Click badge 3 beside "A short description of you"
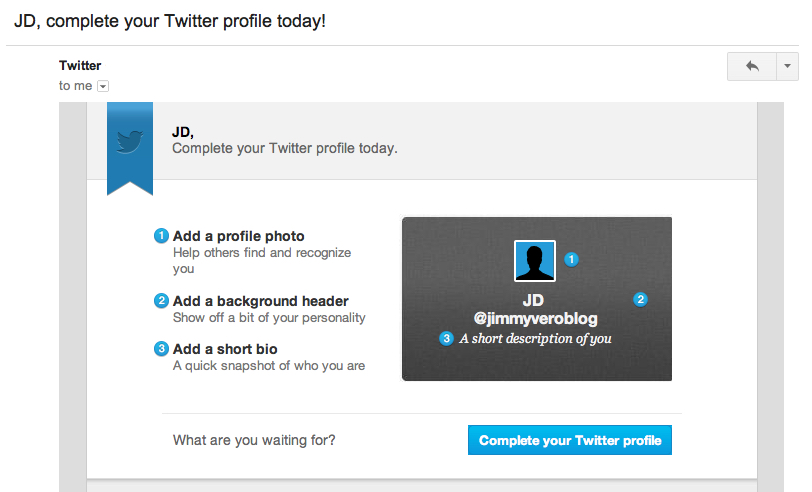 point(447,338)
